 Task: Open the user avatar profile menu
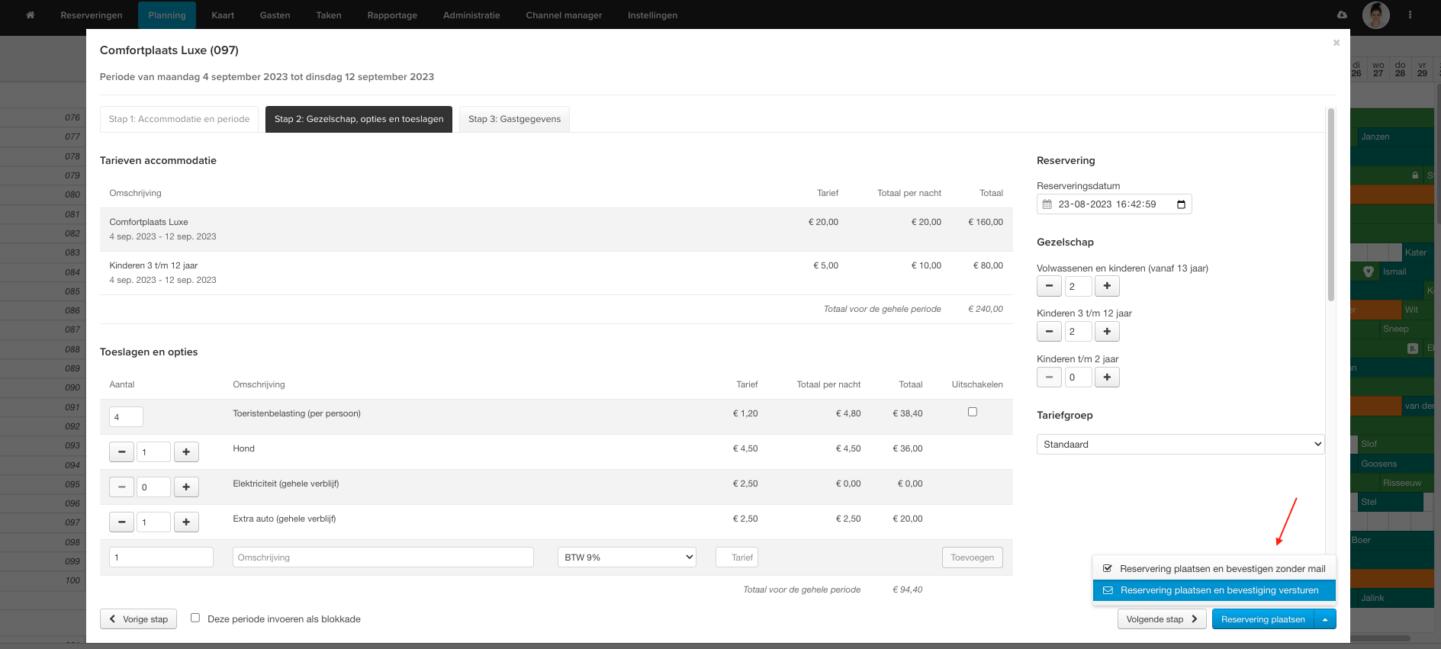(x=1376, y=15)
